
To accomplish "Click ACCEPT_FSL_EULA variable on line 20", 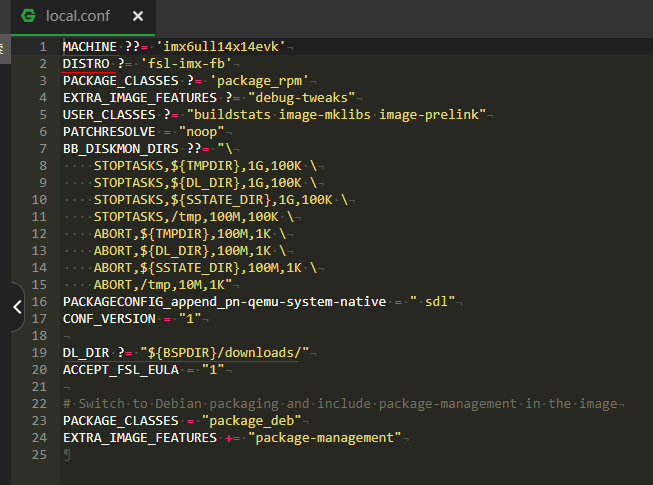I will (120, 370).
